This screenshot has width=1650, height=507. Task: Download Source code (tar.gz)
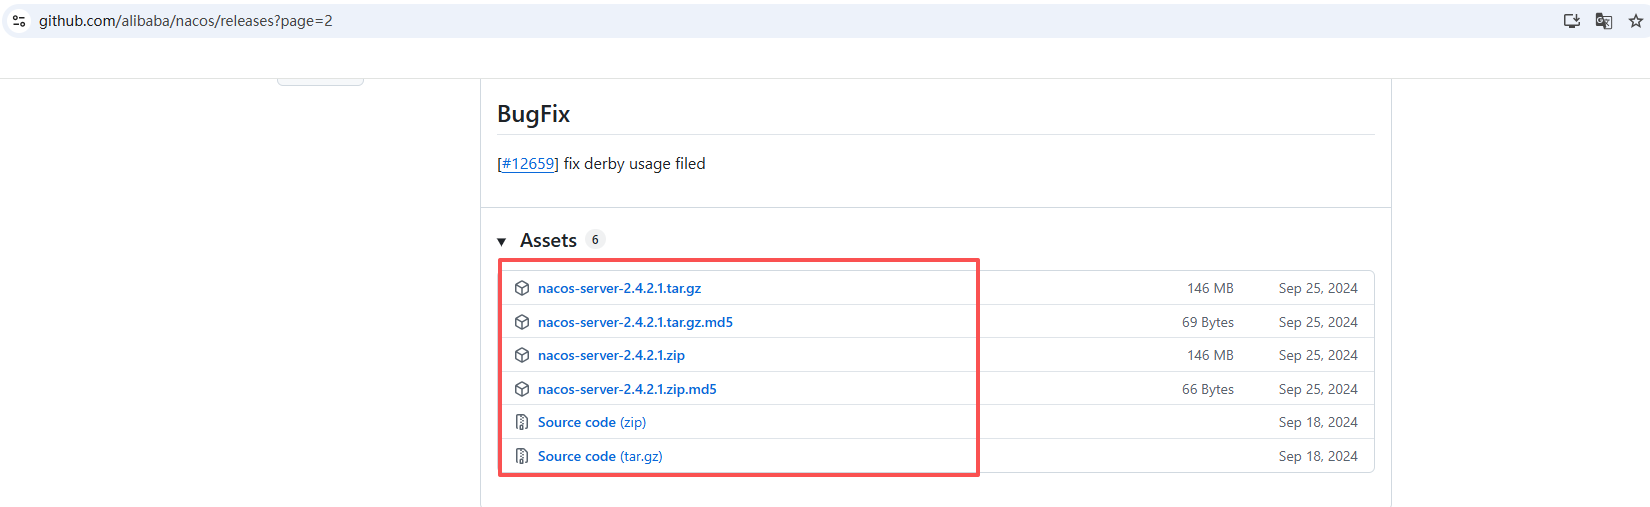[x=600, y=456]
